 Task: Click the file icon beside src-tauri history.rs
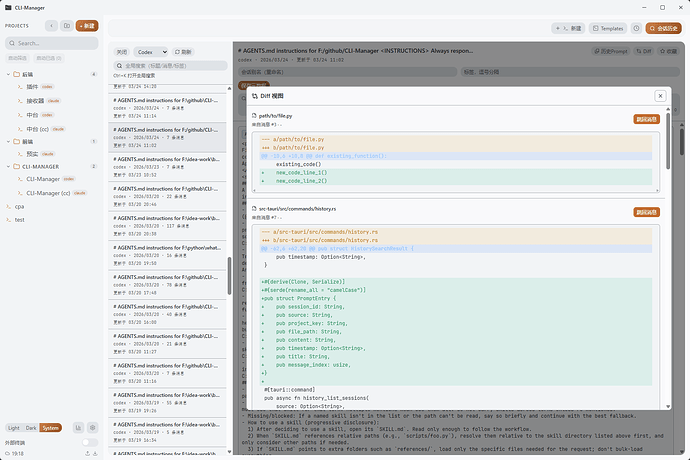coord(254,209)
